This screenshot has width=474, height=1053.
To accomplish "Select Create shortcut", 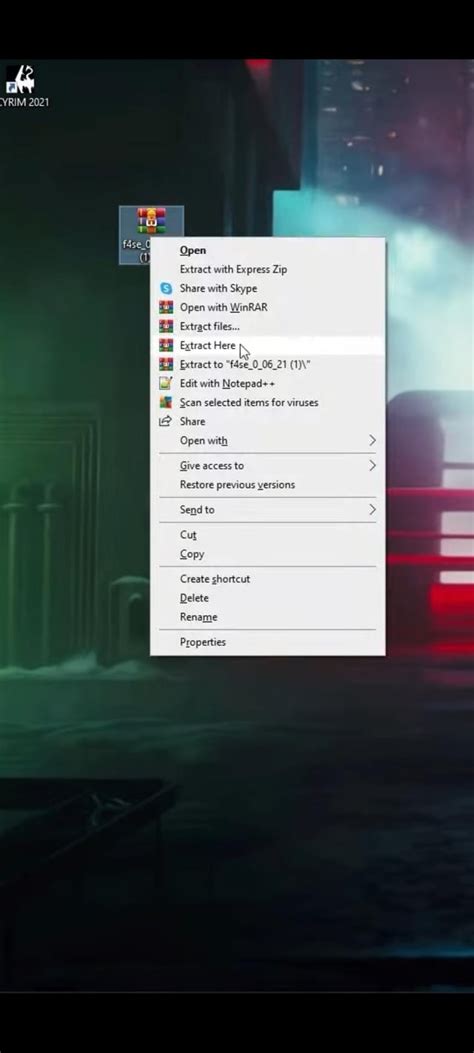I will coord(215,579).
